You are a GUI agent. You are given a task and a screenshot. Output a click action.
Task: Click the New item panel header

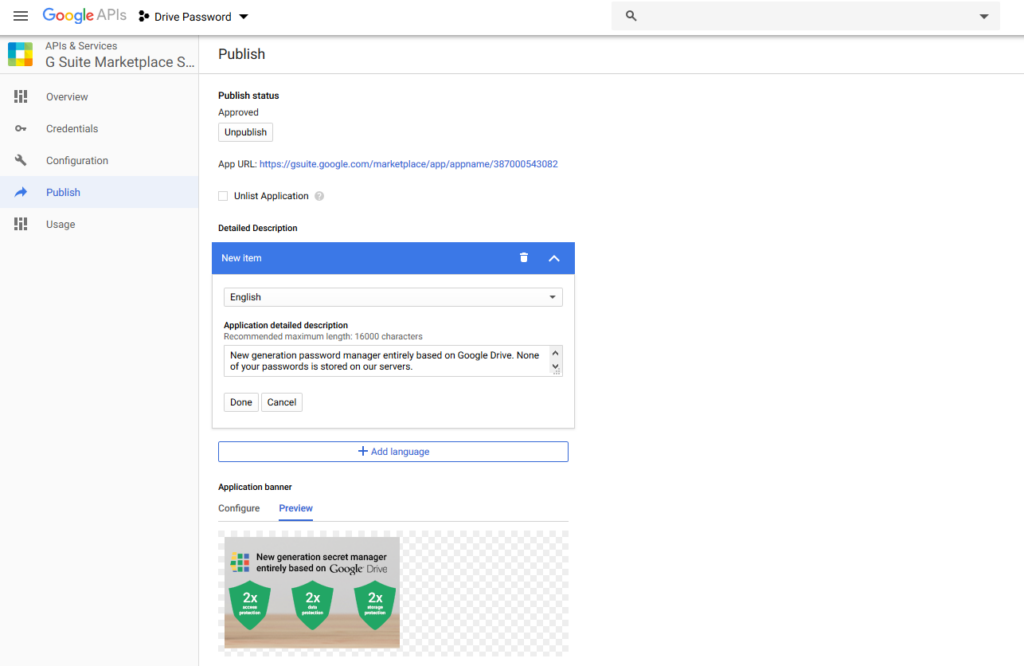(x=393, y=258)
